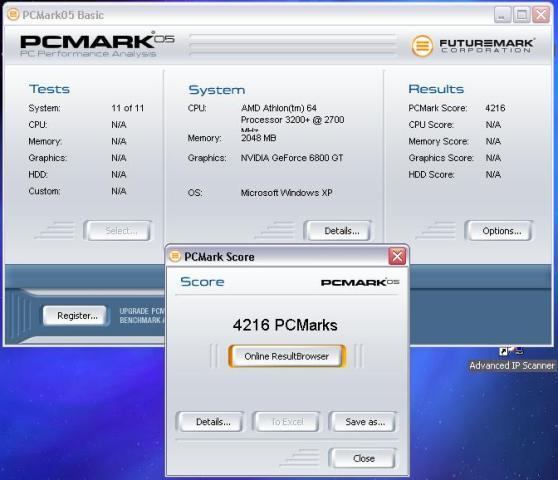Minimize the PCMark05 Basic window
This screenshot has height=480, width=558.
[502, 15]
